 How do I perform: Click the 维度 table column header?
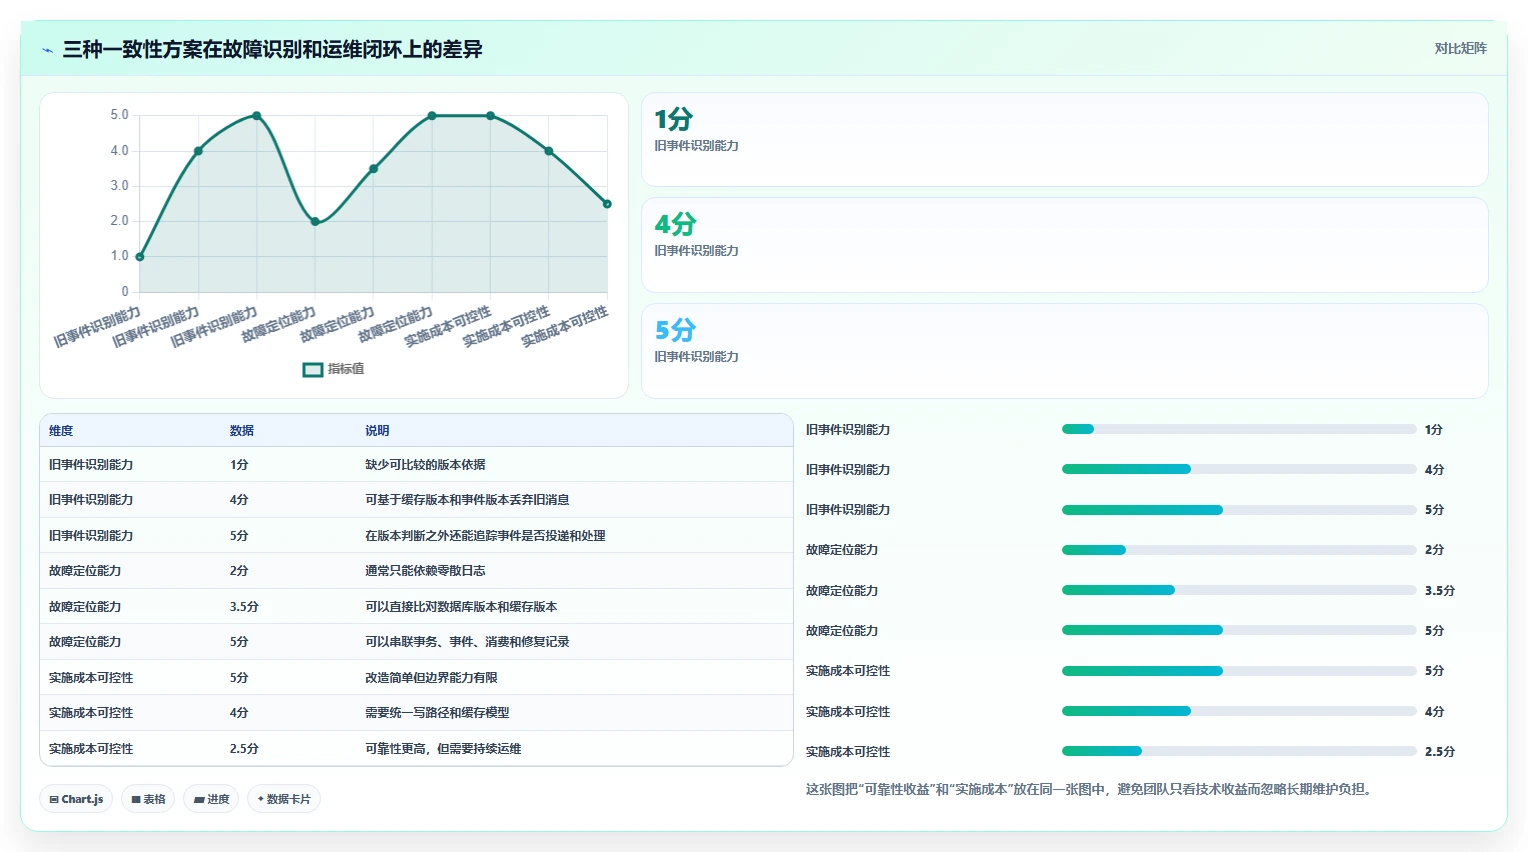(61, 431)
